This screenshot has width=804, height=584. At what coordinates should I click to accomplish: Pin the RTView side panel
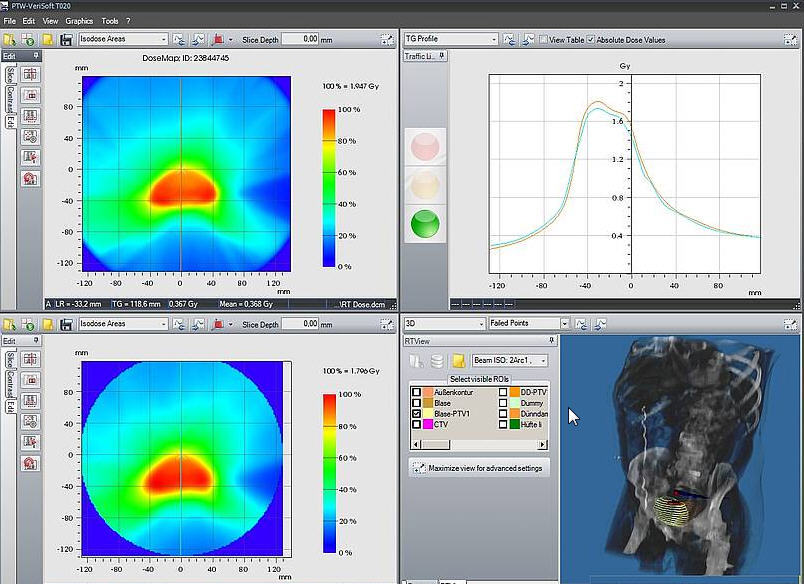[552, 340]
